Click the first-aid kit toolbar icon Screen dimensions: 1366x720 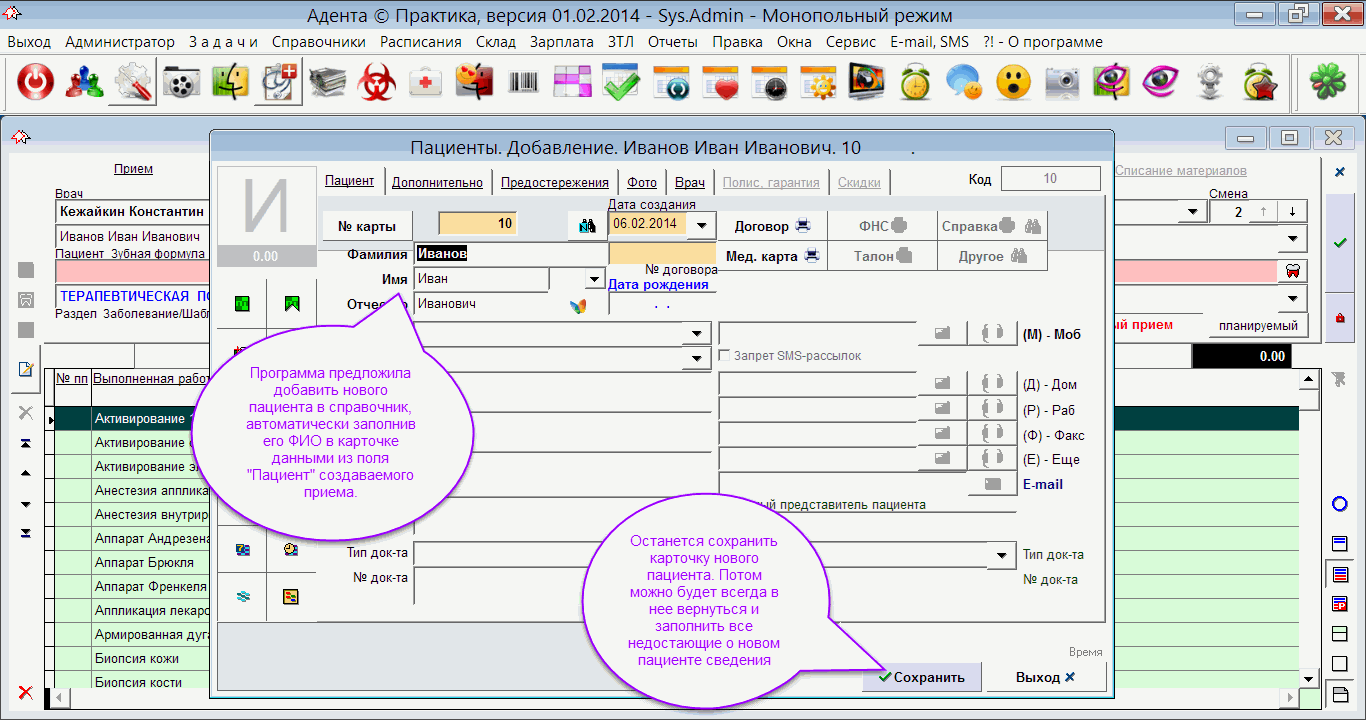click(x=426, y=83)
